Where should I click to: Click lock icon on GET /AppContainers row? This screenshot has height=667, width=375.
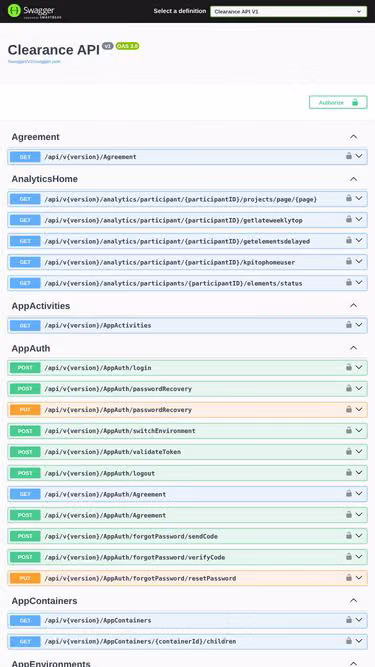[349, 620]
